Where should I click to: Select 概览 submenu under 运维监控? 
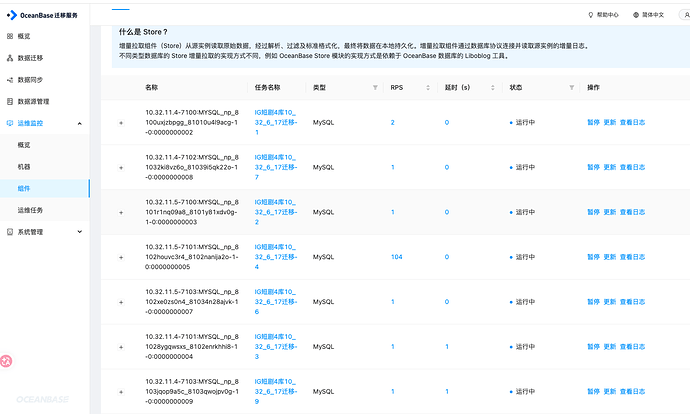pyautogui.click(x=24, y=145)
